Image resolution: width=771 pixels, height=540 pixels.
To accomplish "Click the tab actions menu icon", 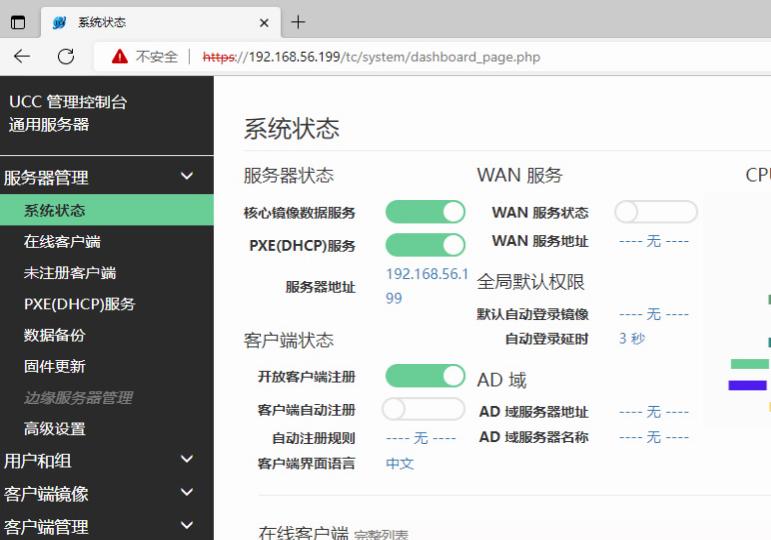I will click(18, 22).
